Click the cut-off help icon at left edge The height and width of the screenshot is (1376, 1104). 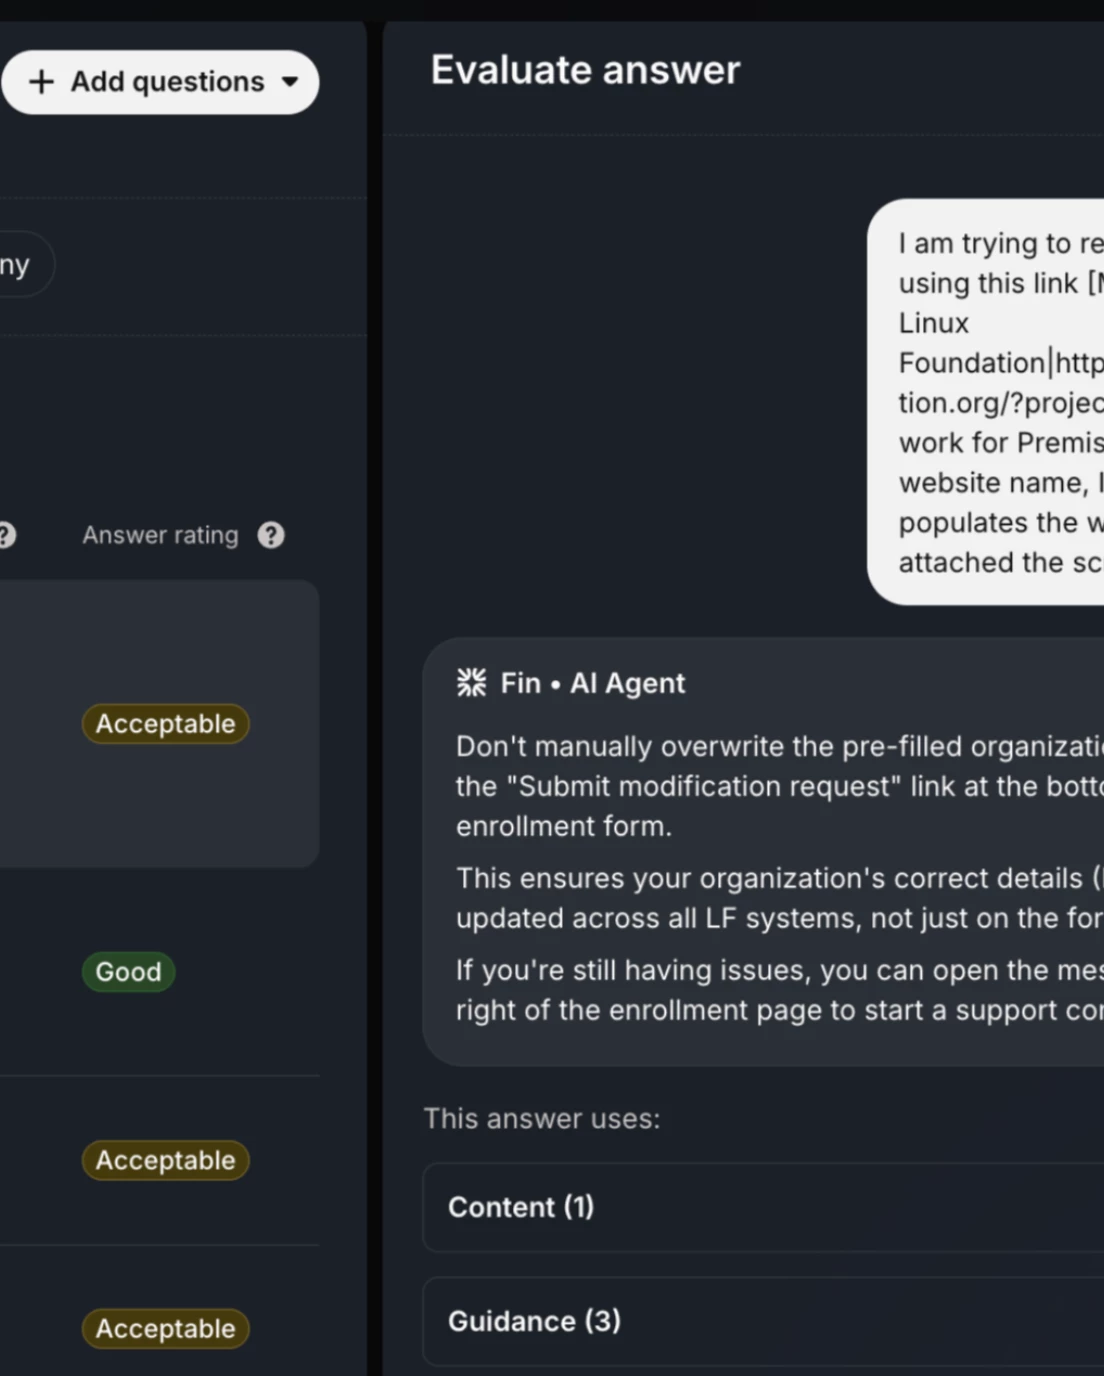tap(6, 535)
